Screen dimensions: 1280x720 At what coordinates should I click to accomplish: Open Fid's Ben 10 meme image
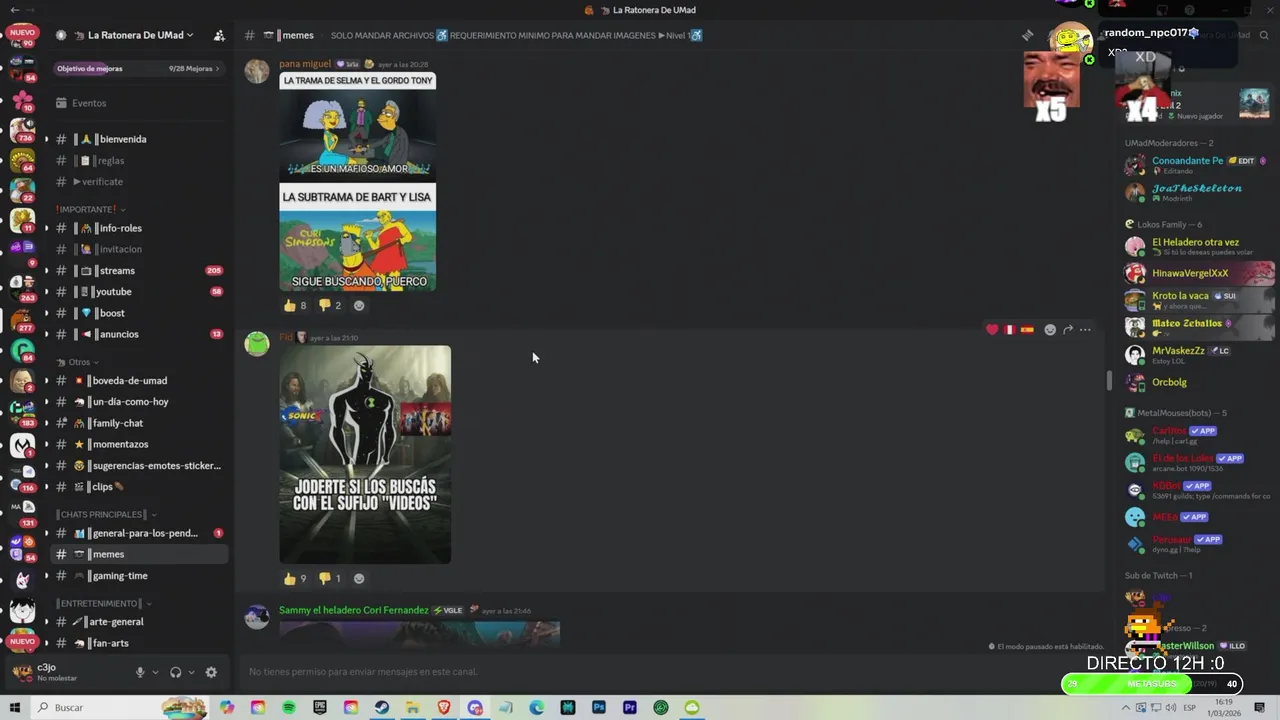[x=365, y=454]
